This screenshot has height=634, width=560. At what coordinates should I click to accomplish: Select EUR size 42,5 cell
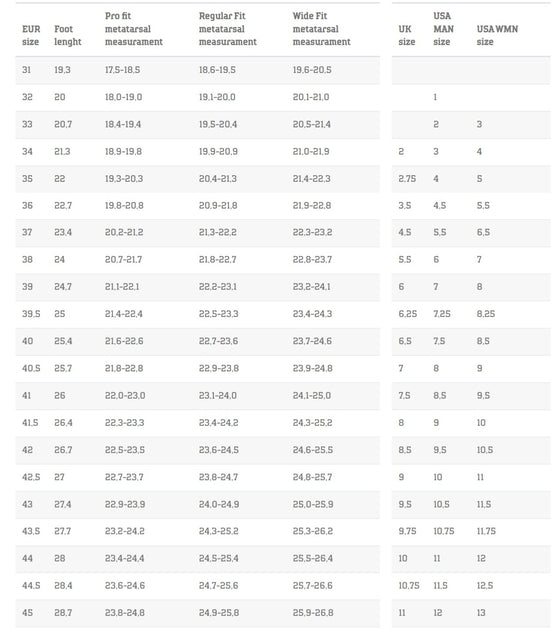(31, 477)
